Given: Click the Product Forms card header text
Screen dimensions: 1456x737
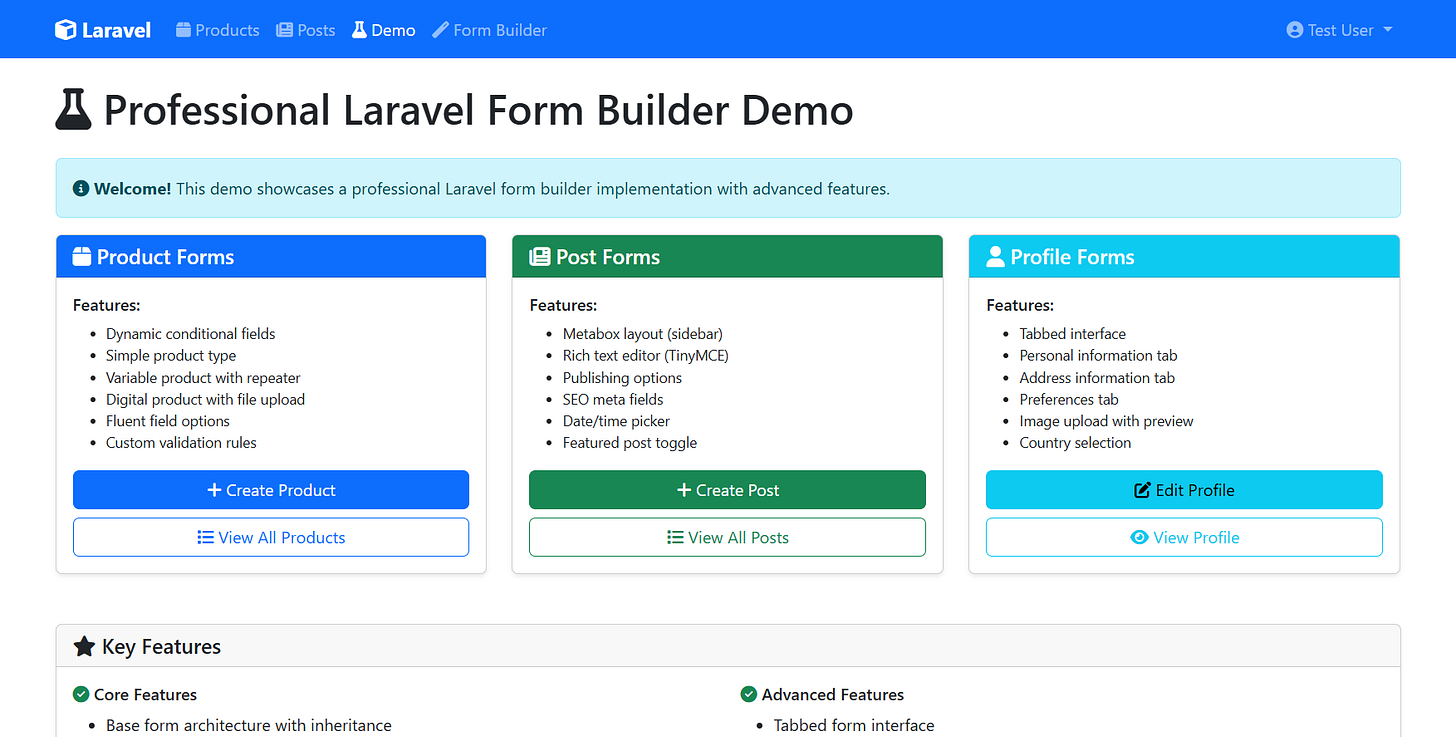Looking at the screenshot, I should 165,257.
